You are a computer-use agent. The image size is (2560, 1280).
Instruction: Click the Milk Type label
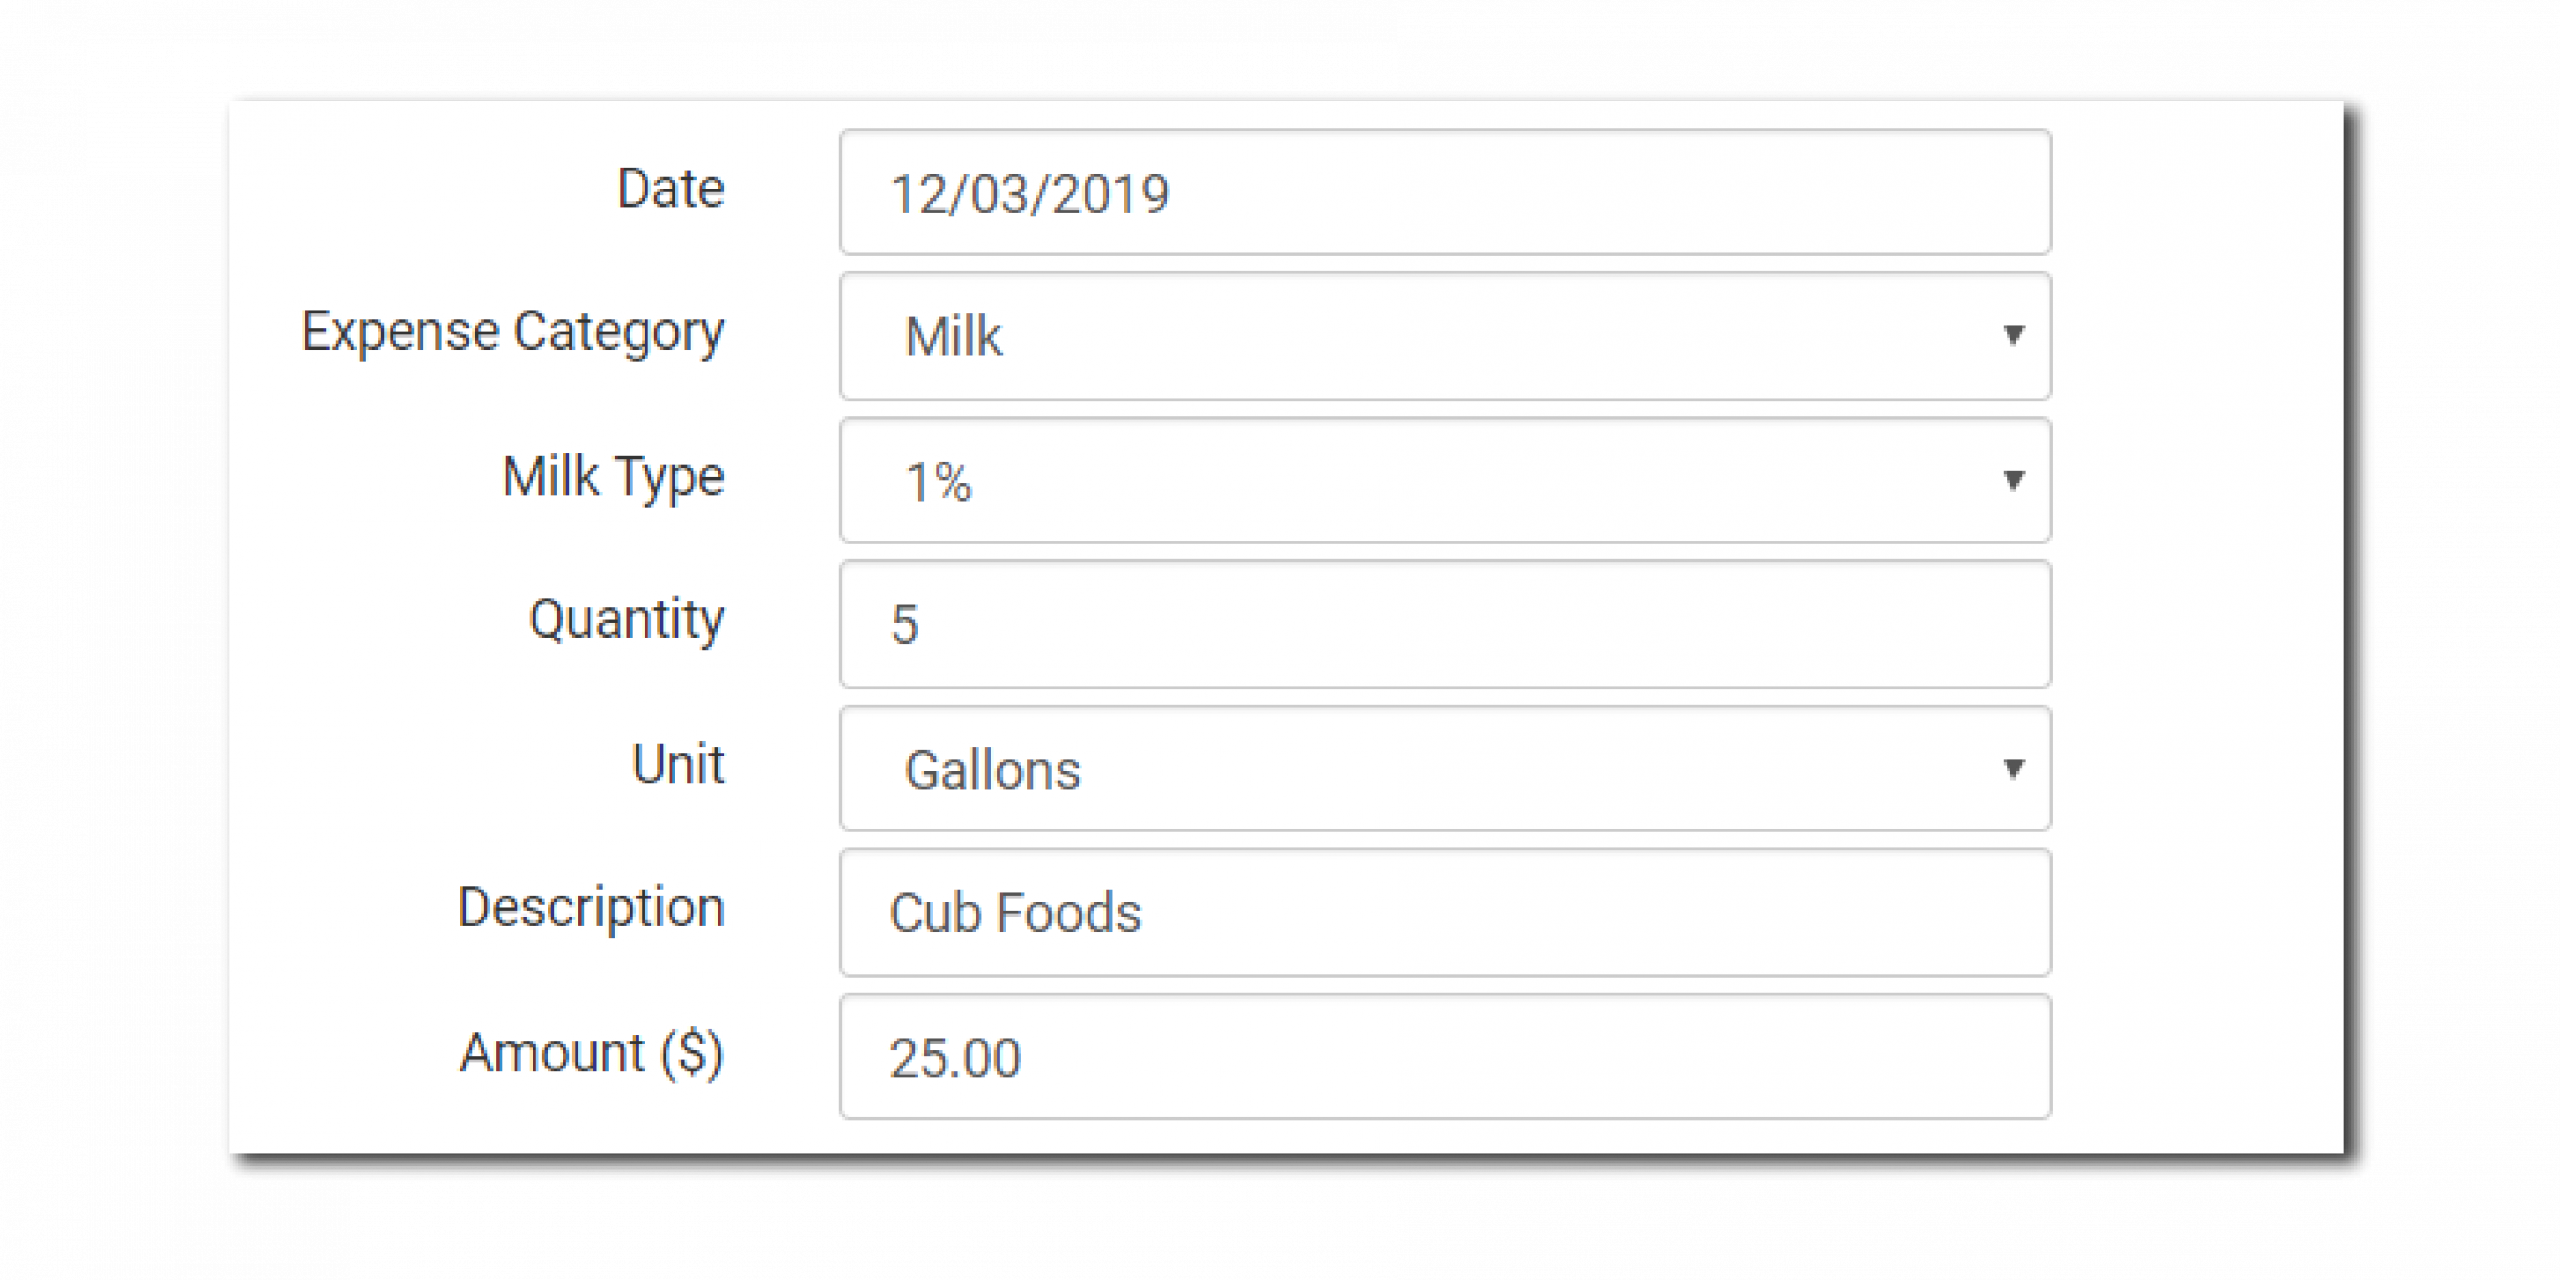[613, 477]
